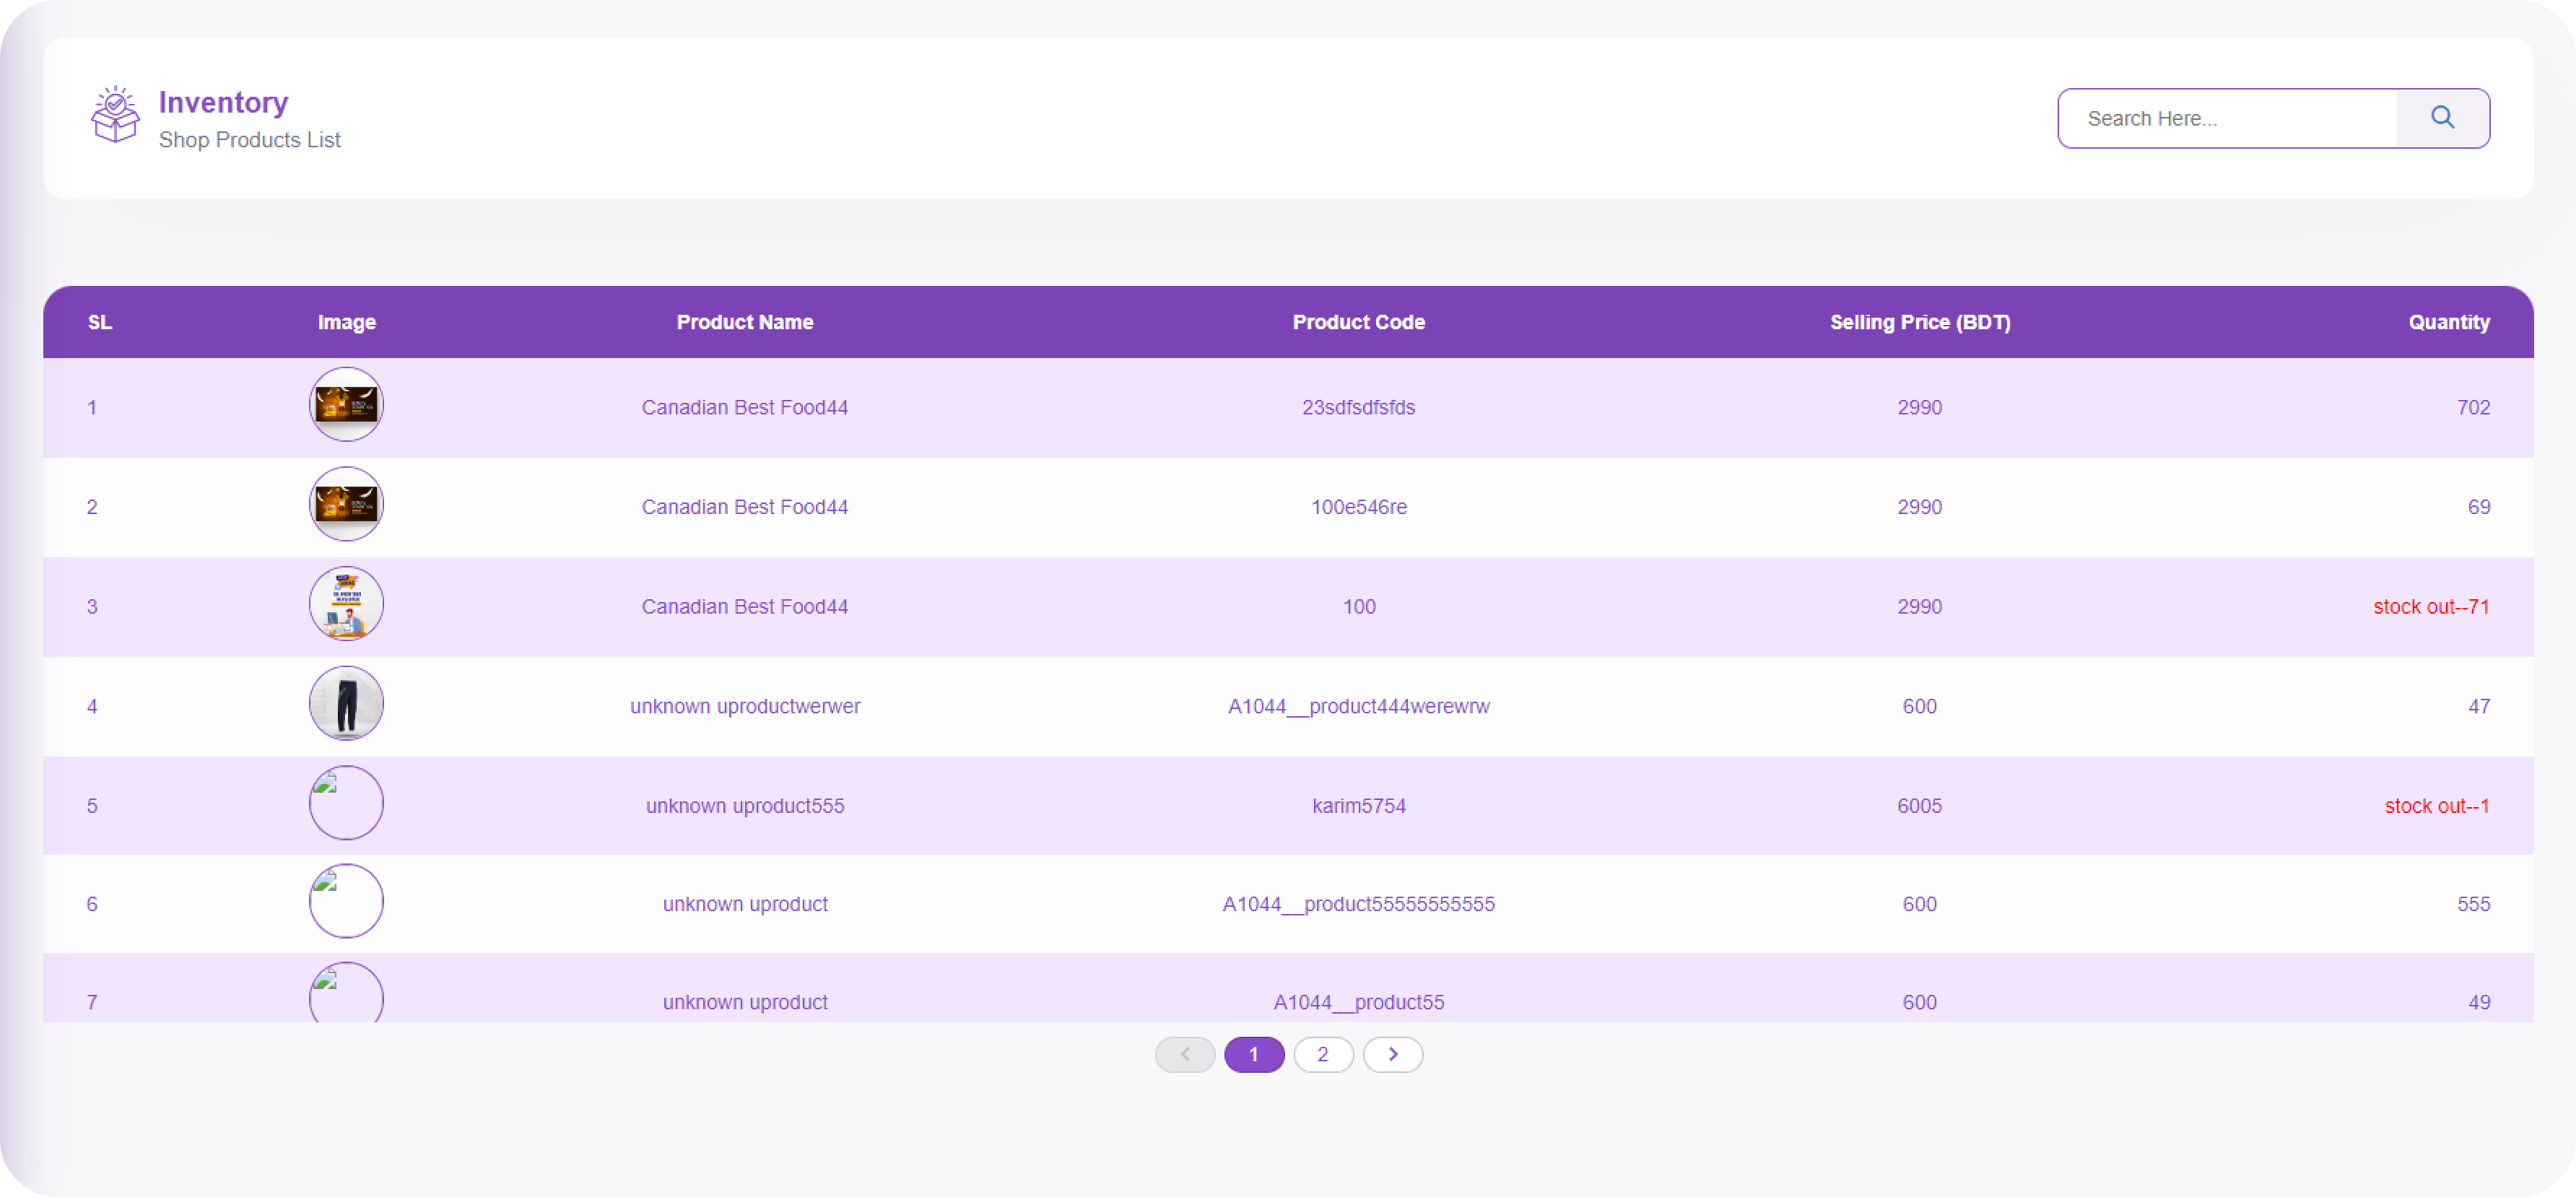Viewport: 2576px width, 1197px height.
Task: Click the Product Name column header
Action: coord(744,322)
